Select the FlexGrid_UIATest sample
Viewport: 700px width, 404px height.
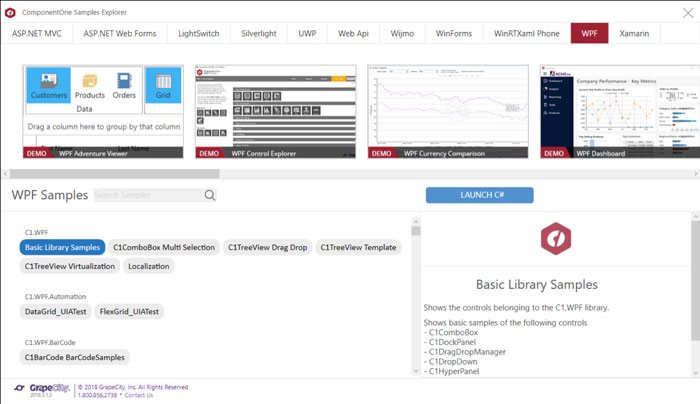point(129,312)
